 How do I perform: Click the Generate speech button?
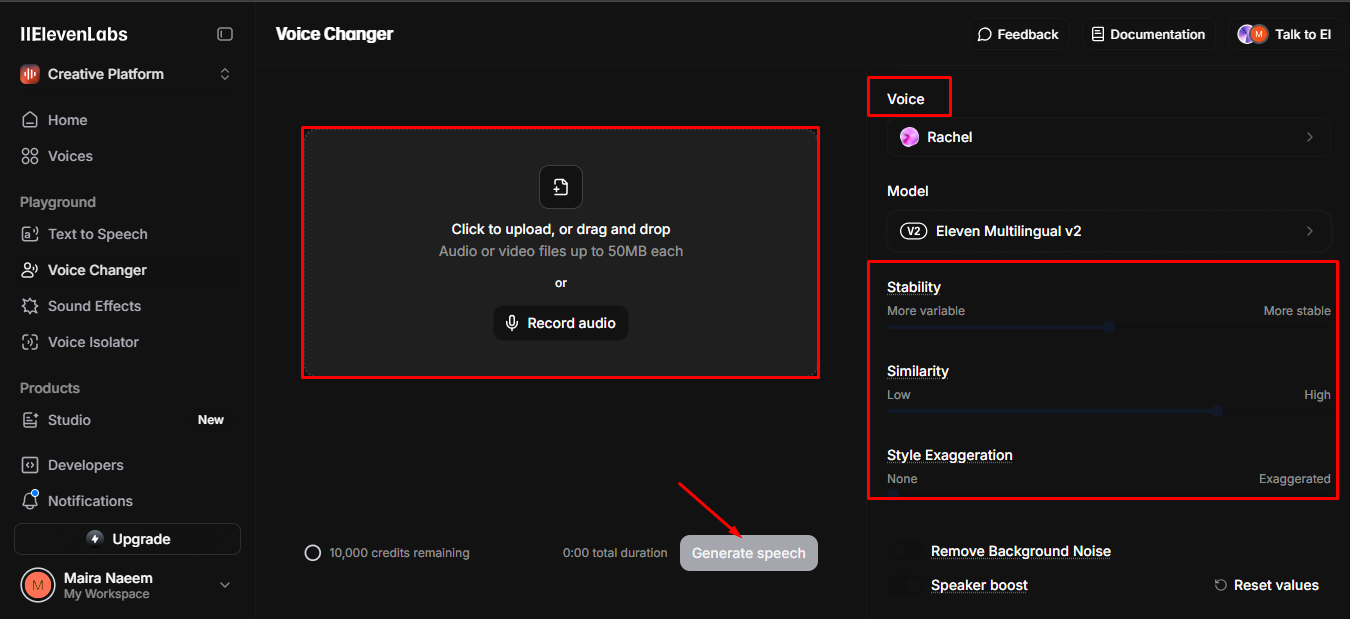748,552
